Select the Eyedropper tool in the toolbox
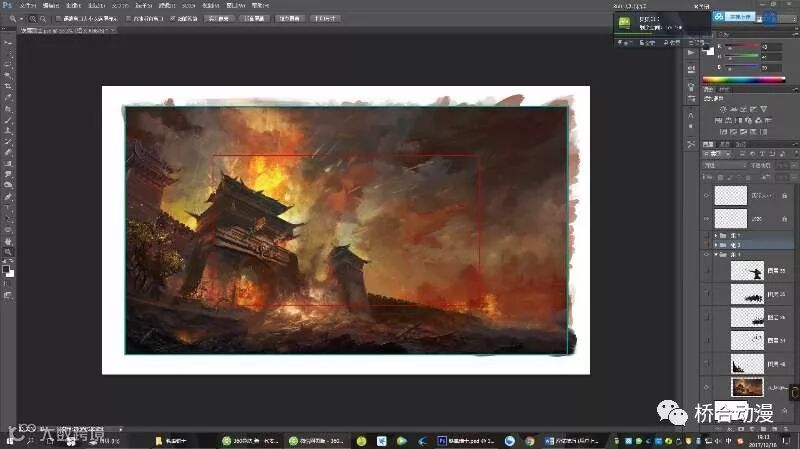The height and width of the screenshot is (449, 800). (8, 97)
